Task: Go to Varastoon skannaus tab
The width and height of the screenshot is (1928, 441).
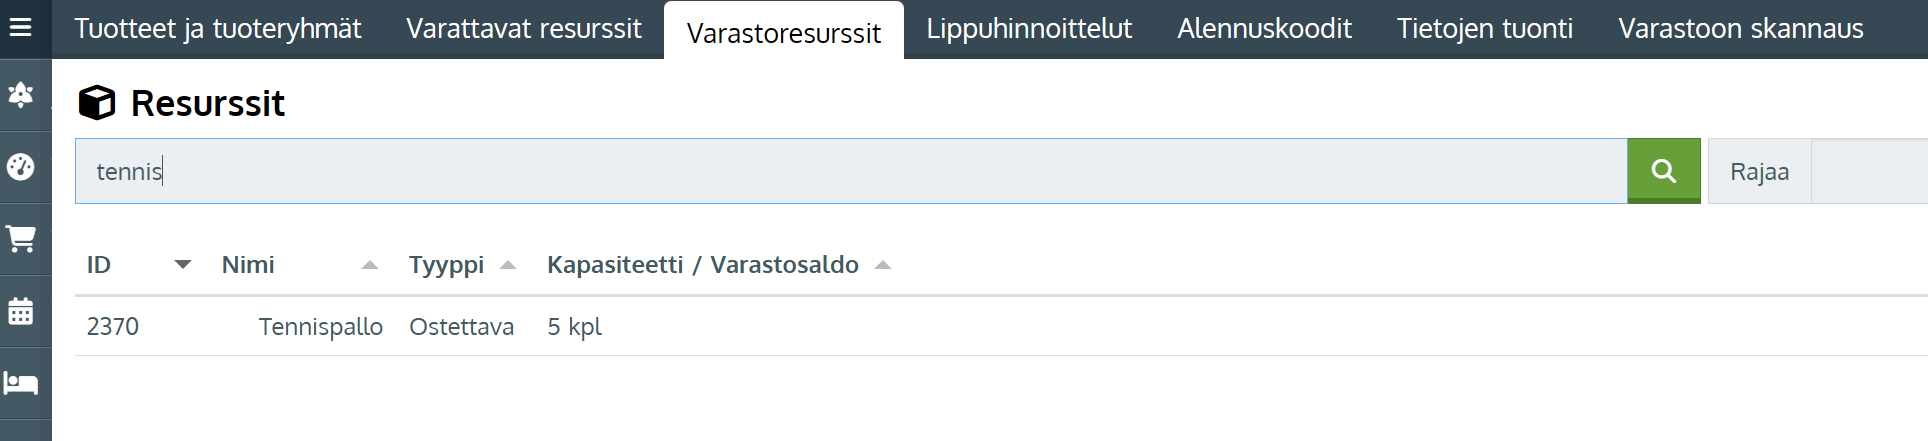Action: pyautogui.click(x=1741, y=29)
